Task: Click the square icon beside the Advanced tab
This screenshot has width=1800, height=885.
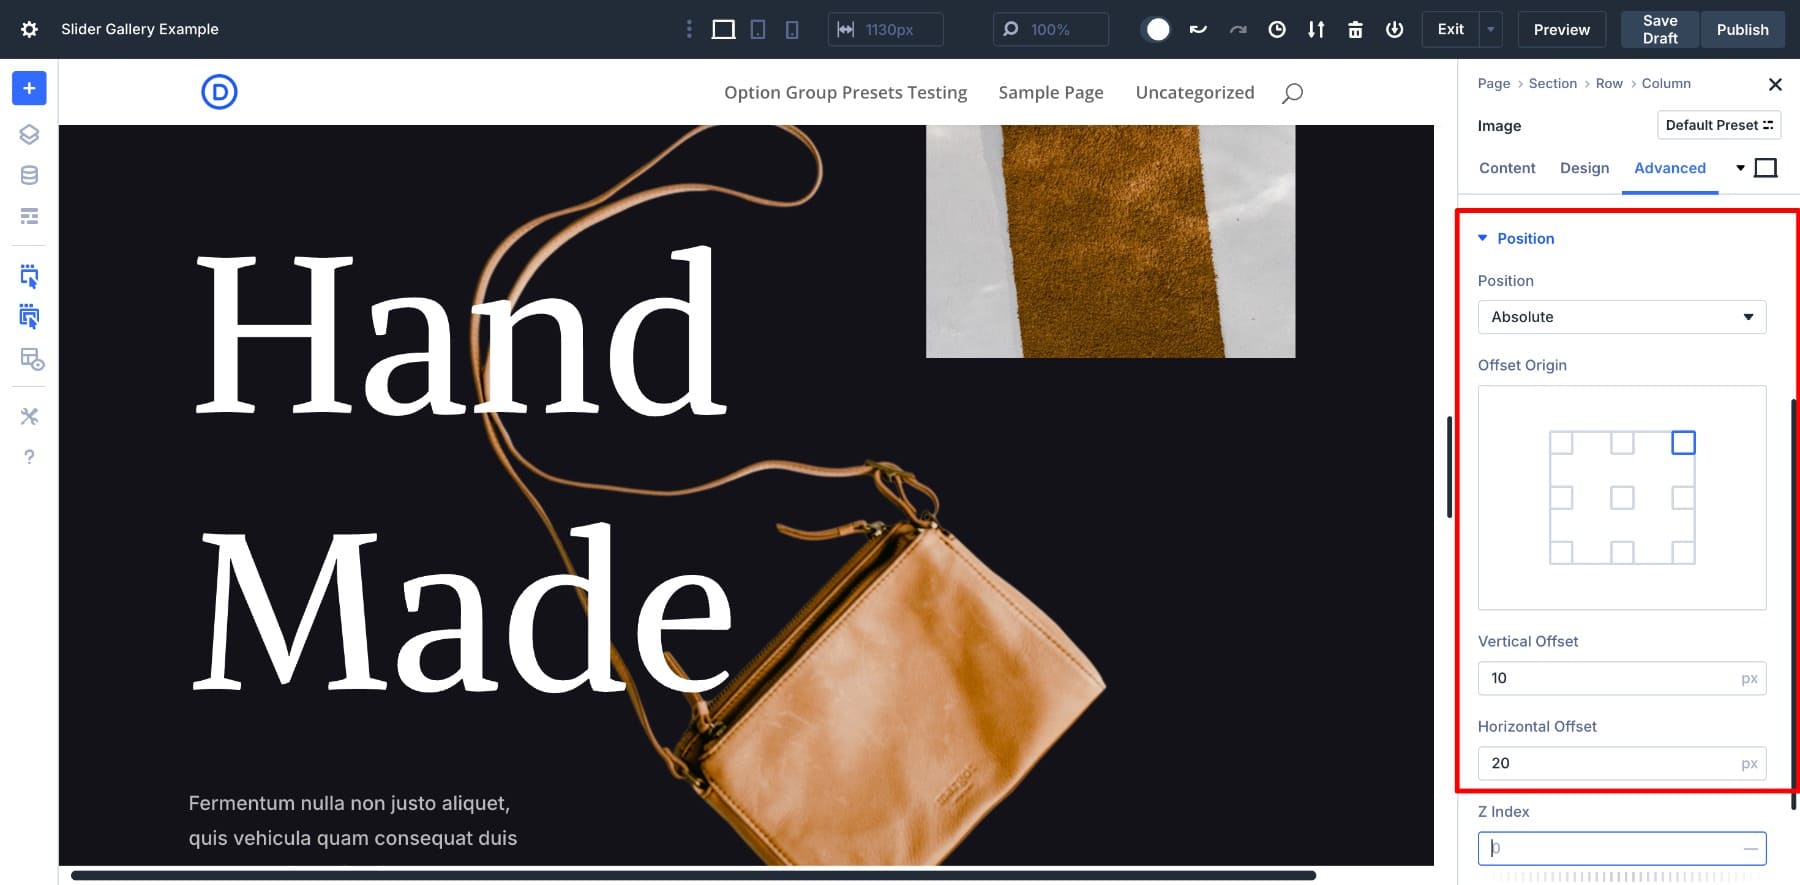Action: tap(1766, 168)
